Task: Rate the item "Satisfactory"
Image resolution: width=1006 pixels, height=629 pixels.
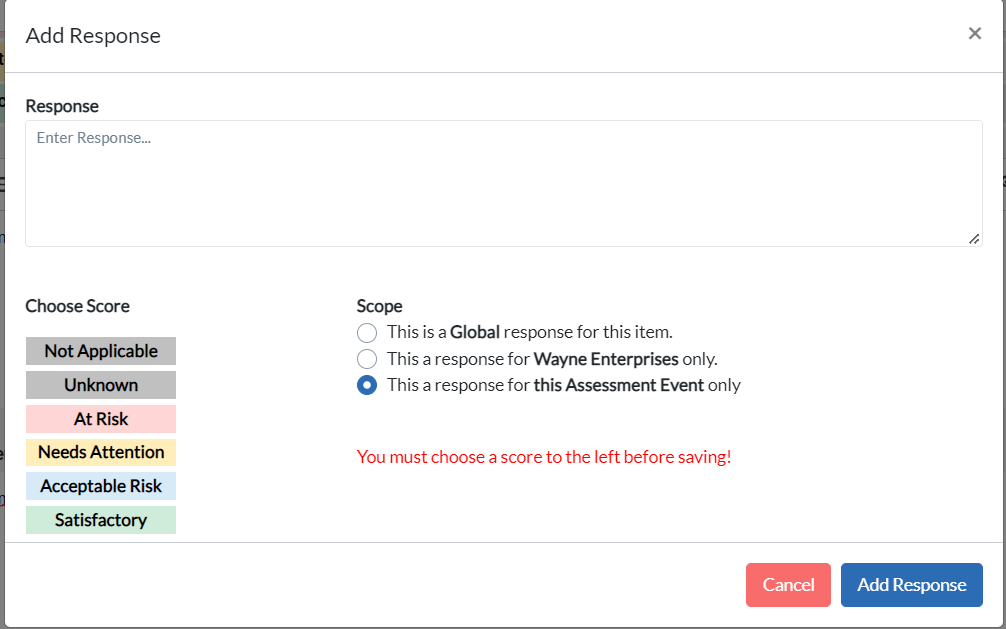Action: (100, 520)
